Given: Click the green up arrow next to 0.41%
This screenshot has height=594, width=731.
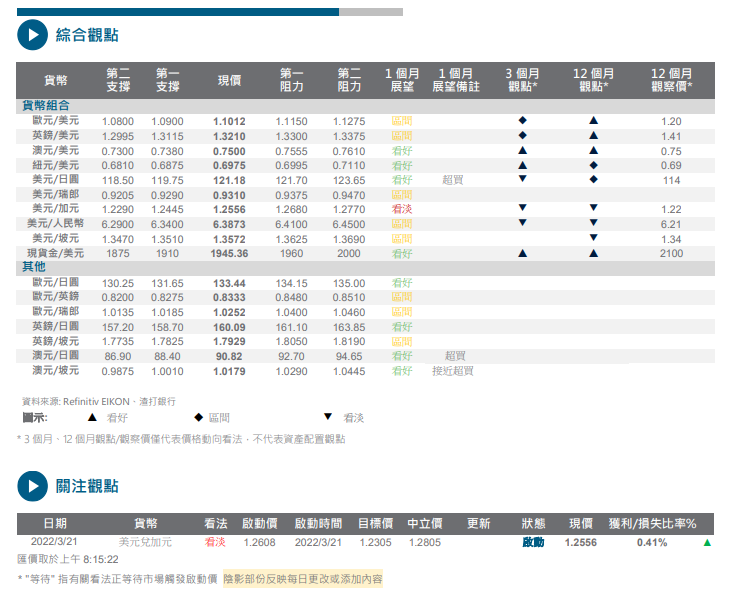Looking at the screenshot, I should click(x=708, y=543).
